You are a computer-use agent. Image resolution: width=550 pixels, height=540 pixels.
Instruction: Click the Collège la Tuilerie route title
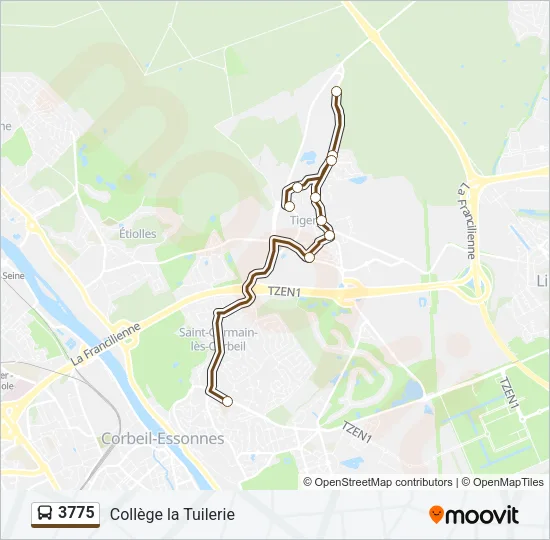click(x=172, y=515)
